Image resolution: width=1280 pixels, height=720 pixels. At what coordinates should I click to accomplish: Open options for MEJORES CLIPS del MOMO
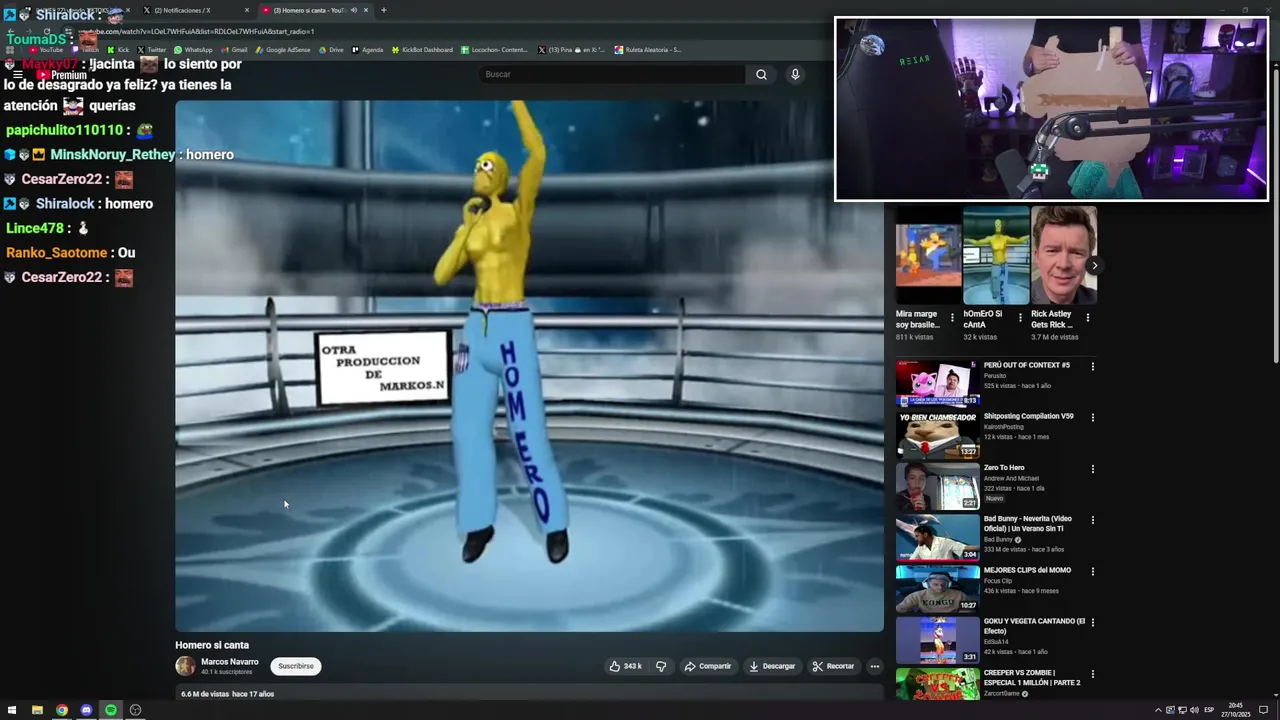(x=1092, y=571)
